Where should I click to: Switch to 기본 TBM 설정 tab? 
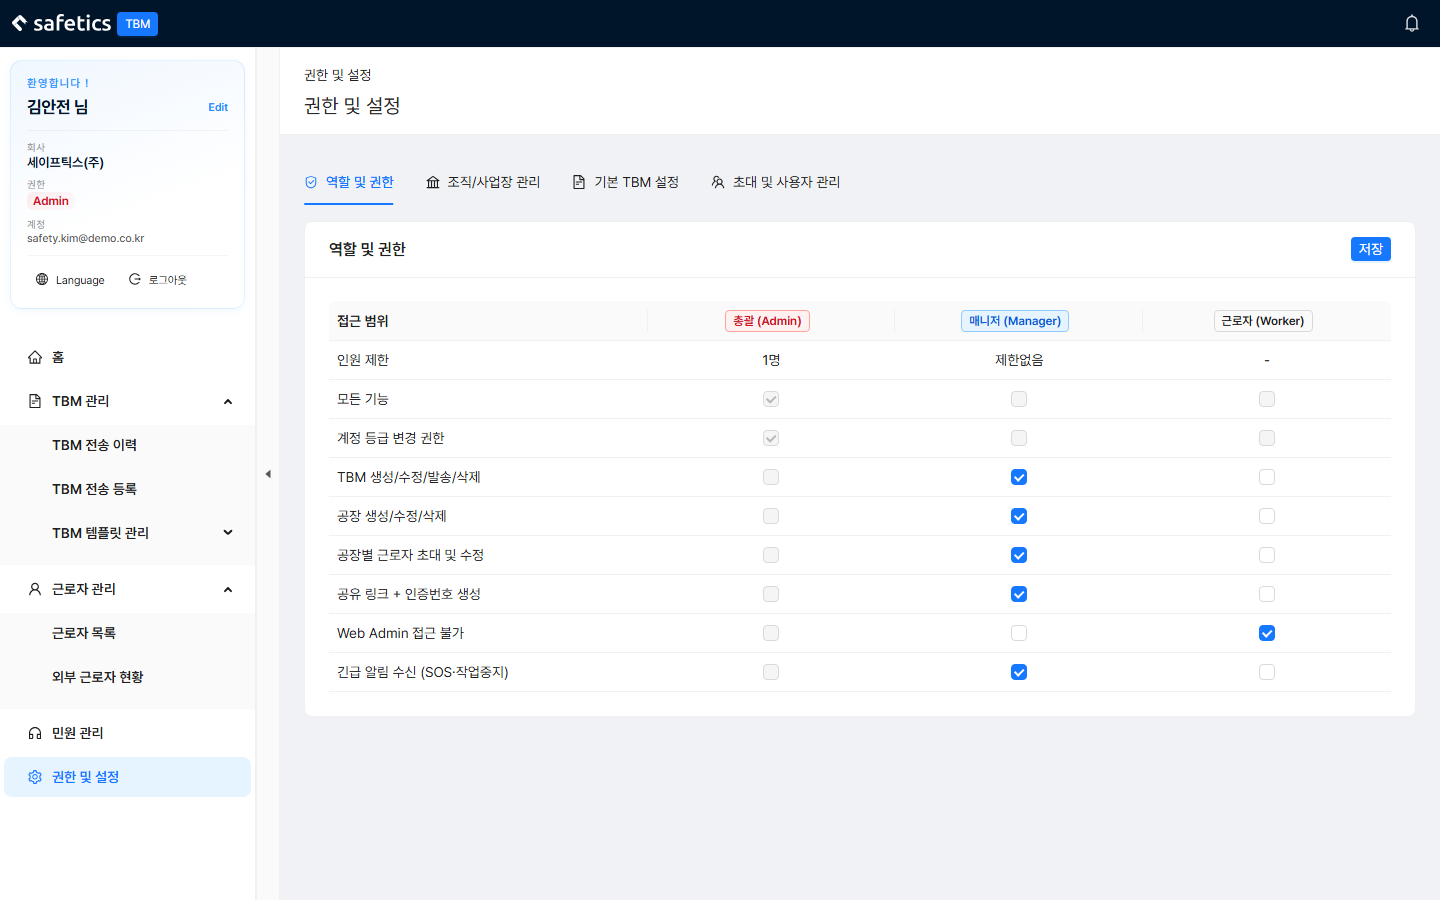coord(626,182)
